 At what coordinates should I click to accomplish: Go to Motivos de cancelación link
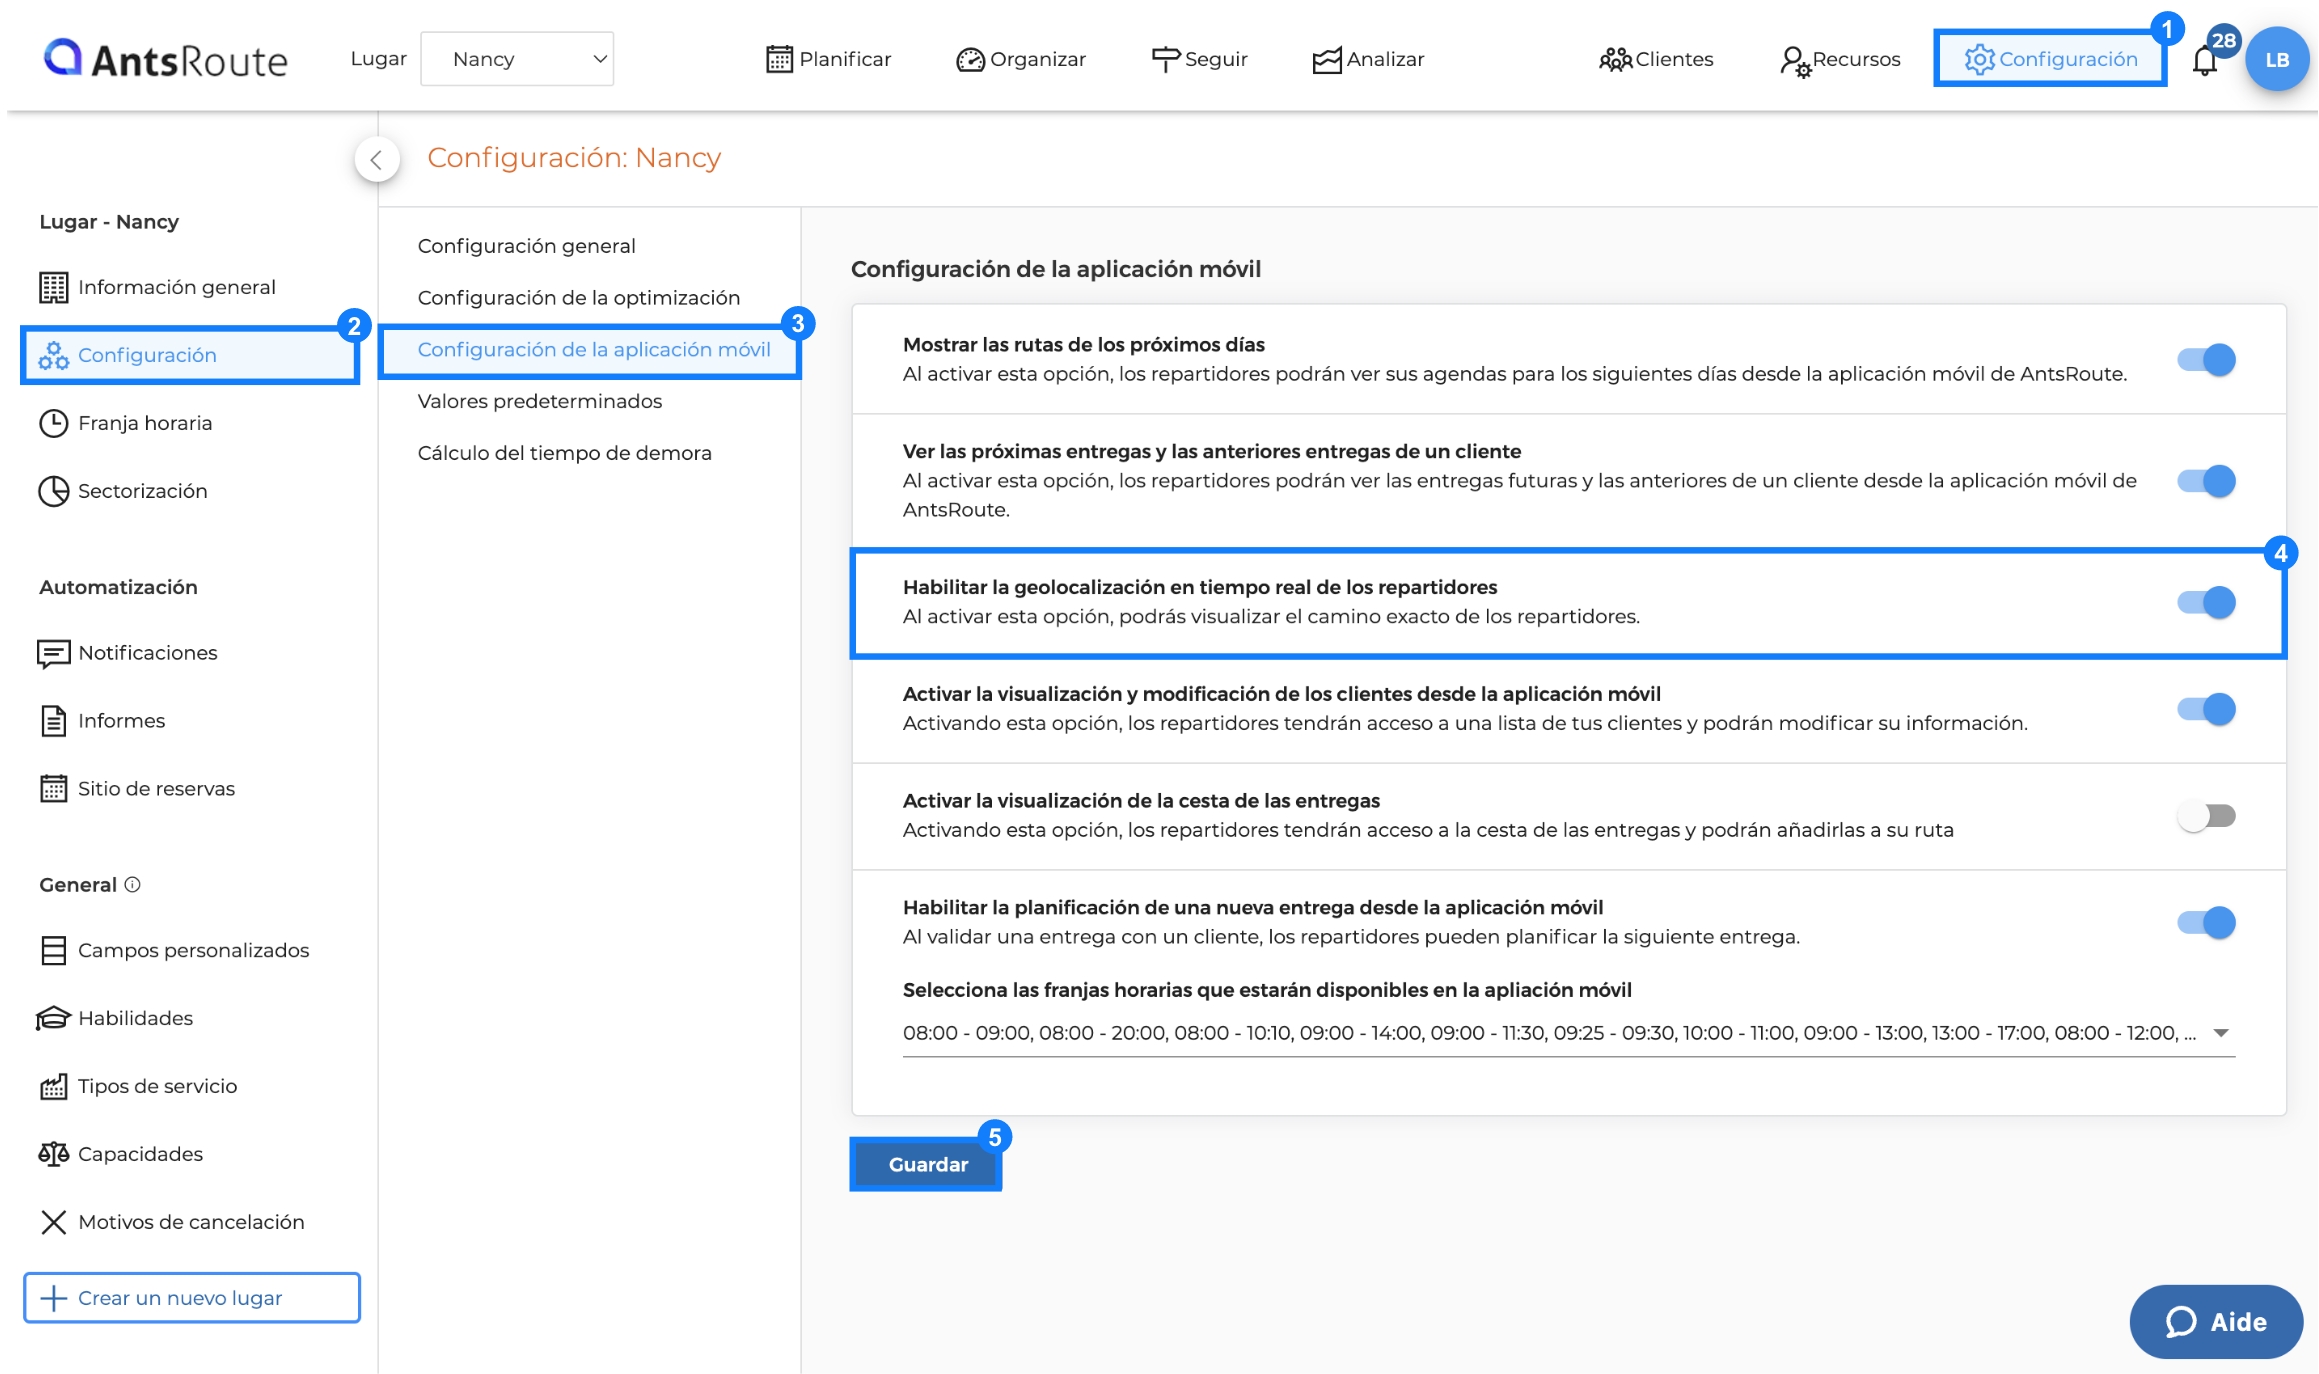tap(192, 1223)
